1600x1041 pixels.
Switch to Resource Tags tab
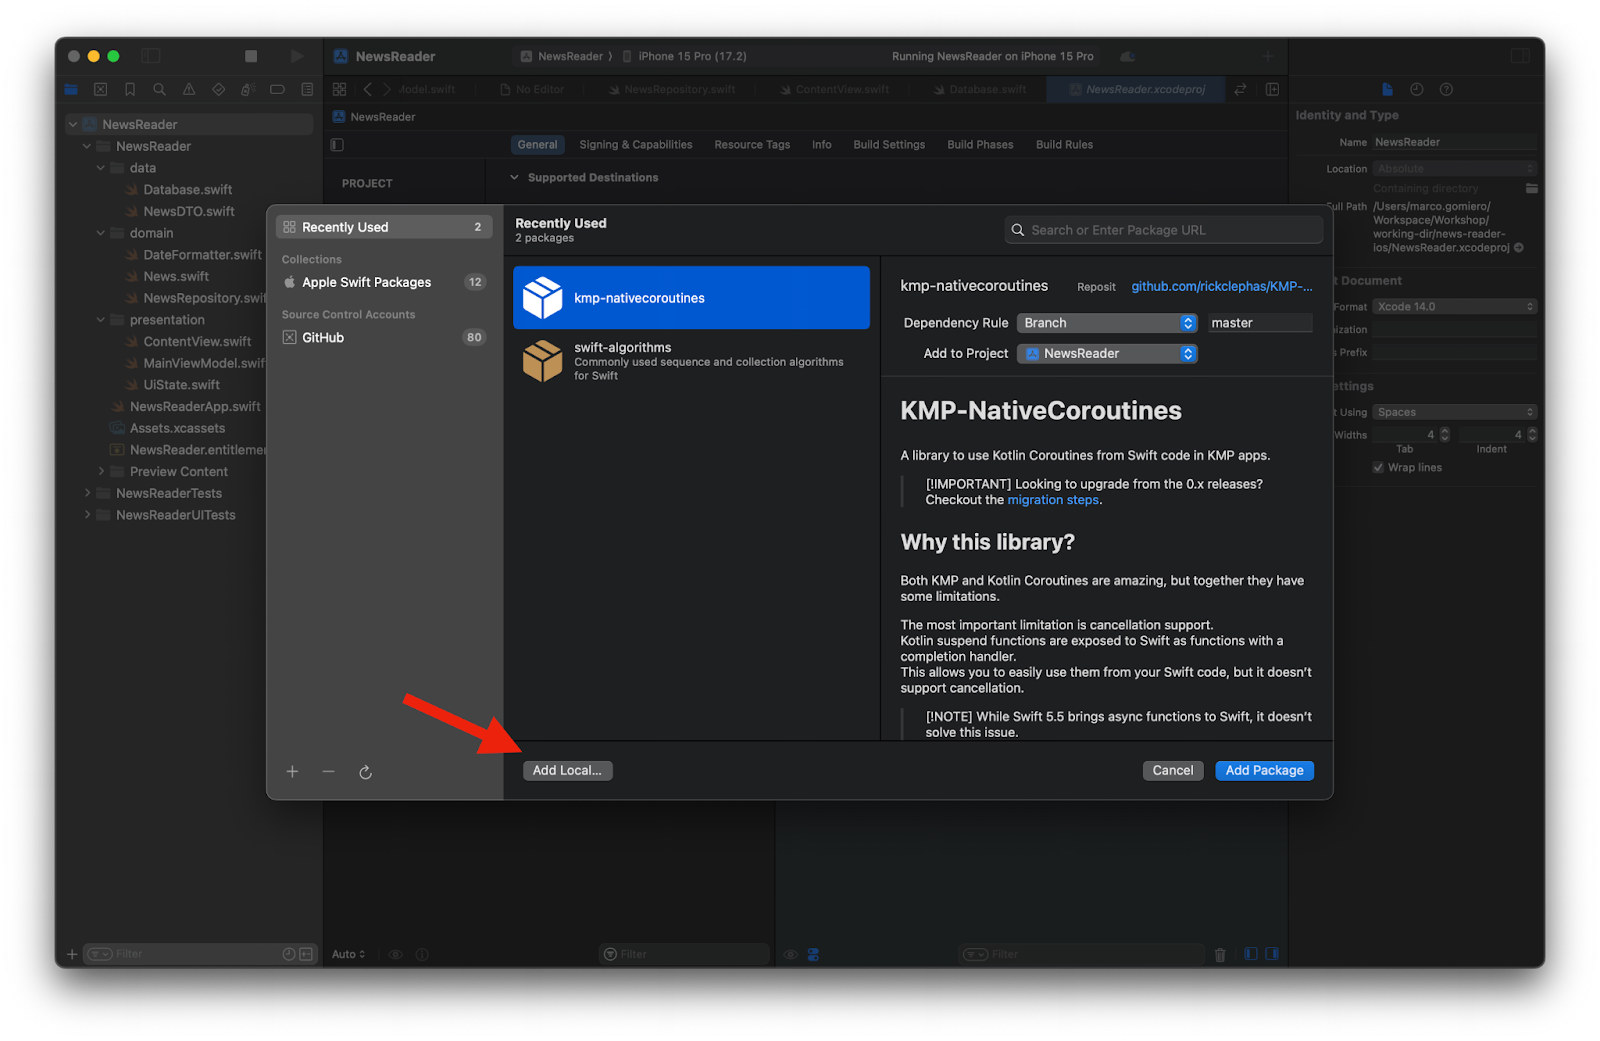pos(752,145)
